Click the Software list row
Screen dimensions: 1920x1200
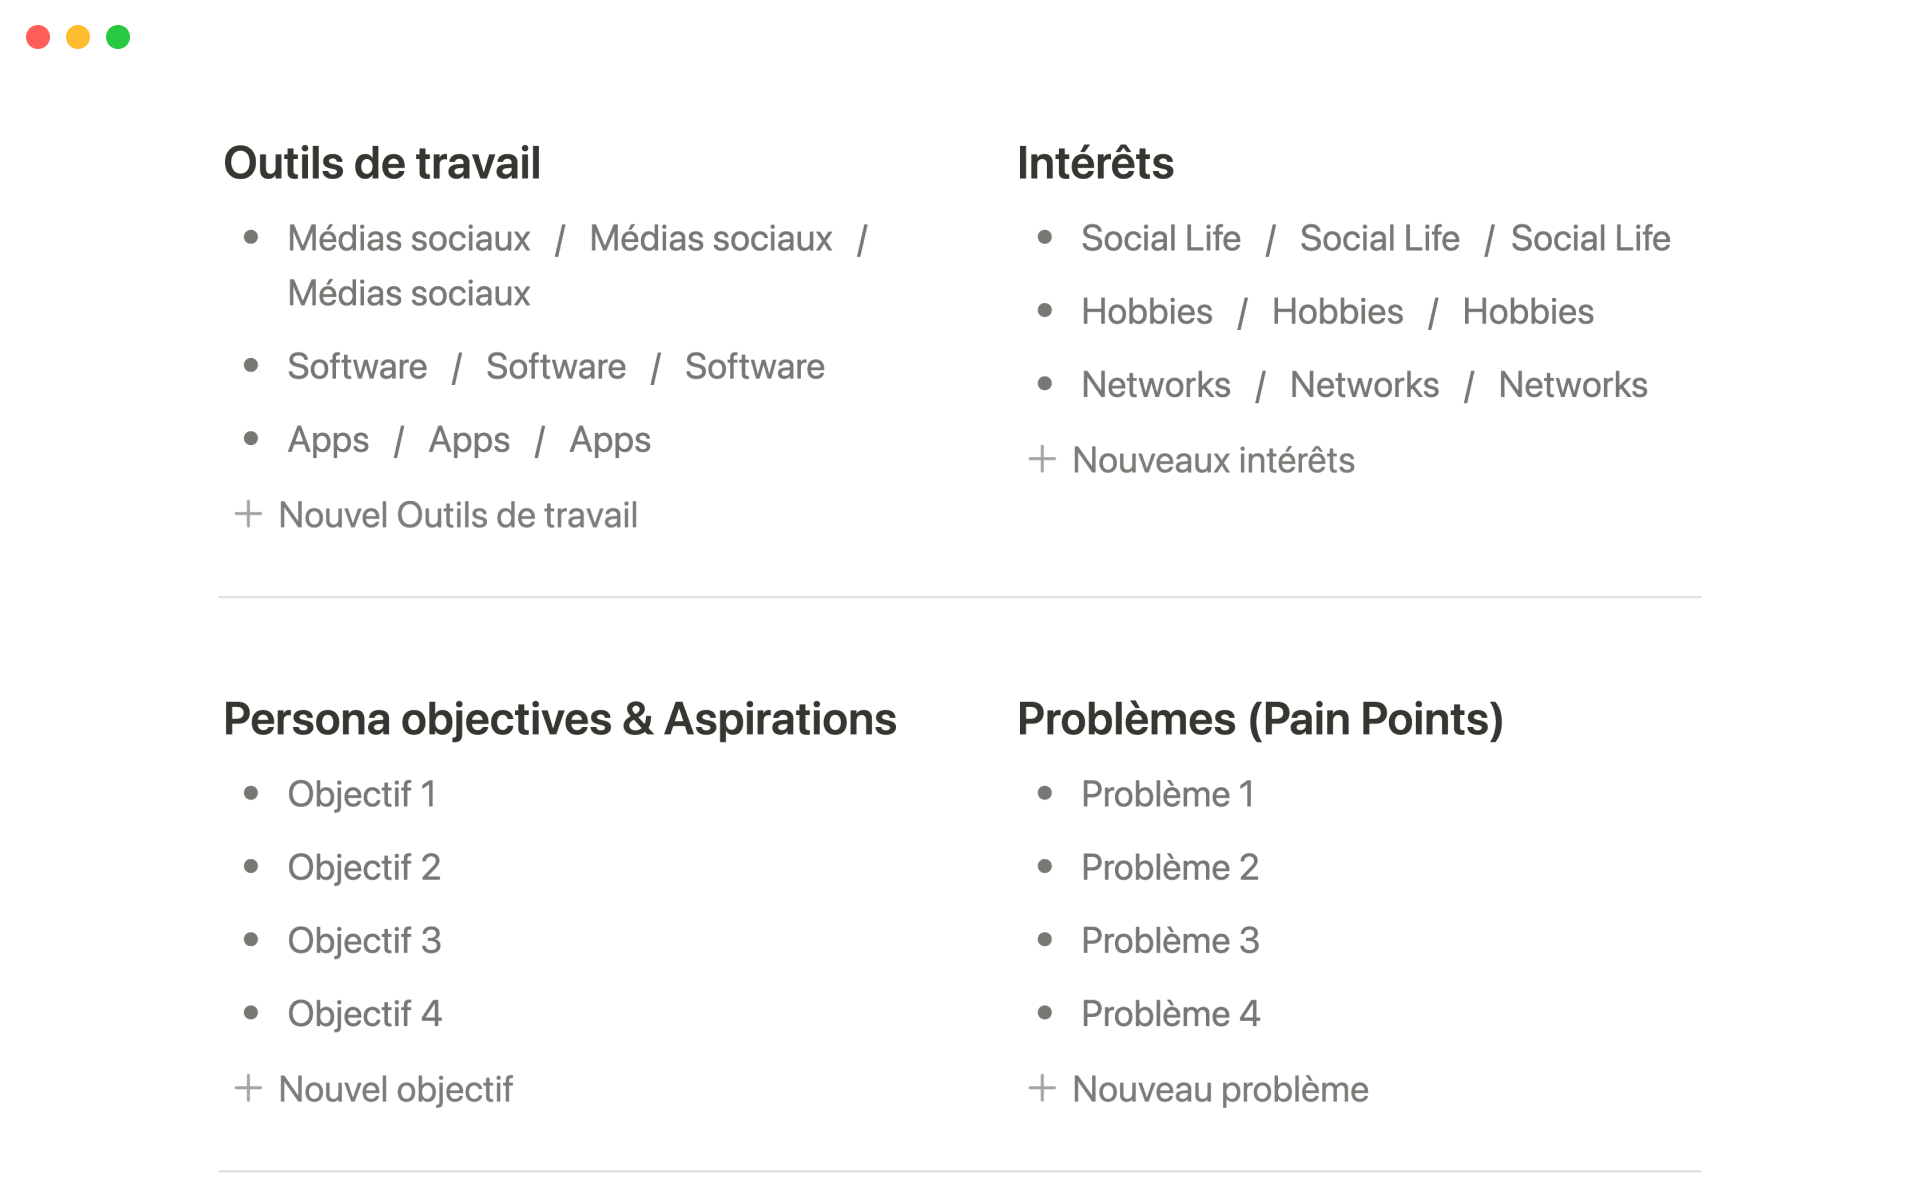coord(555,367)
